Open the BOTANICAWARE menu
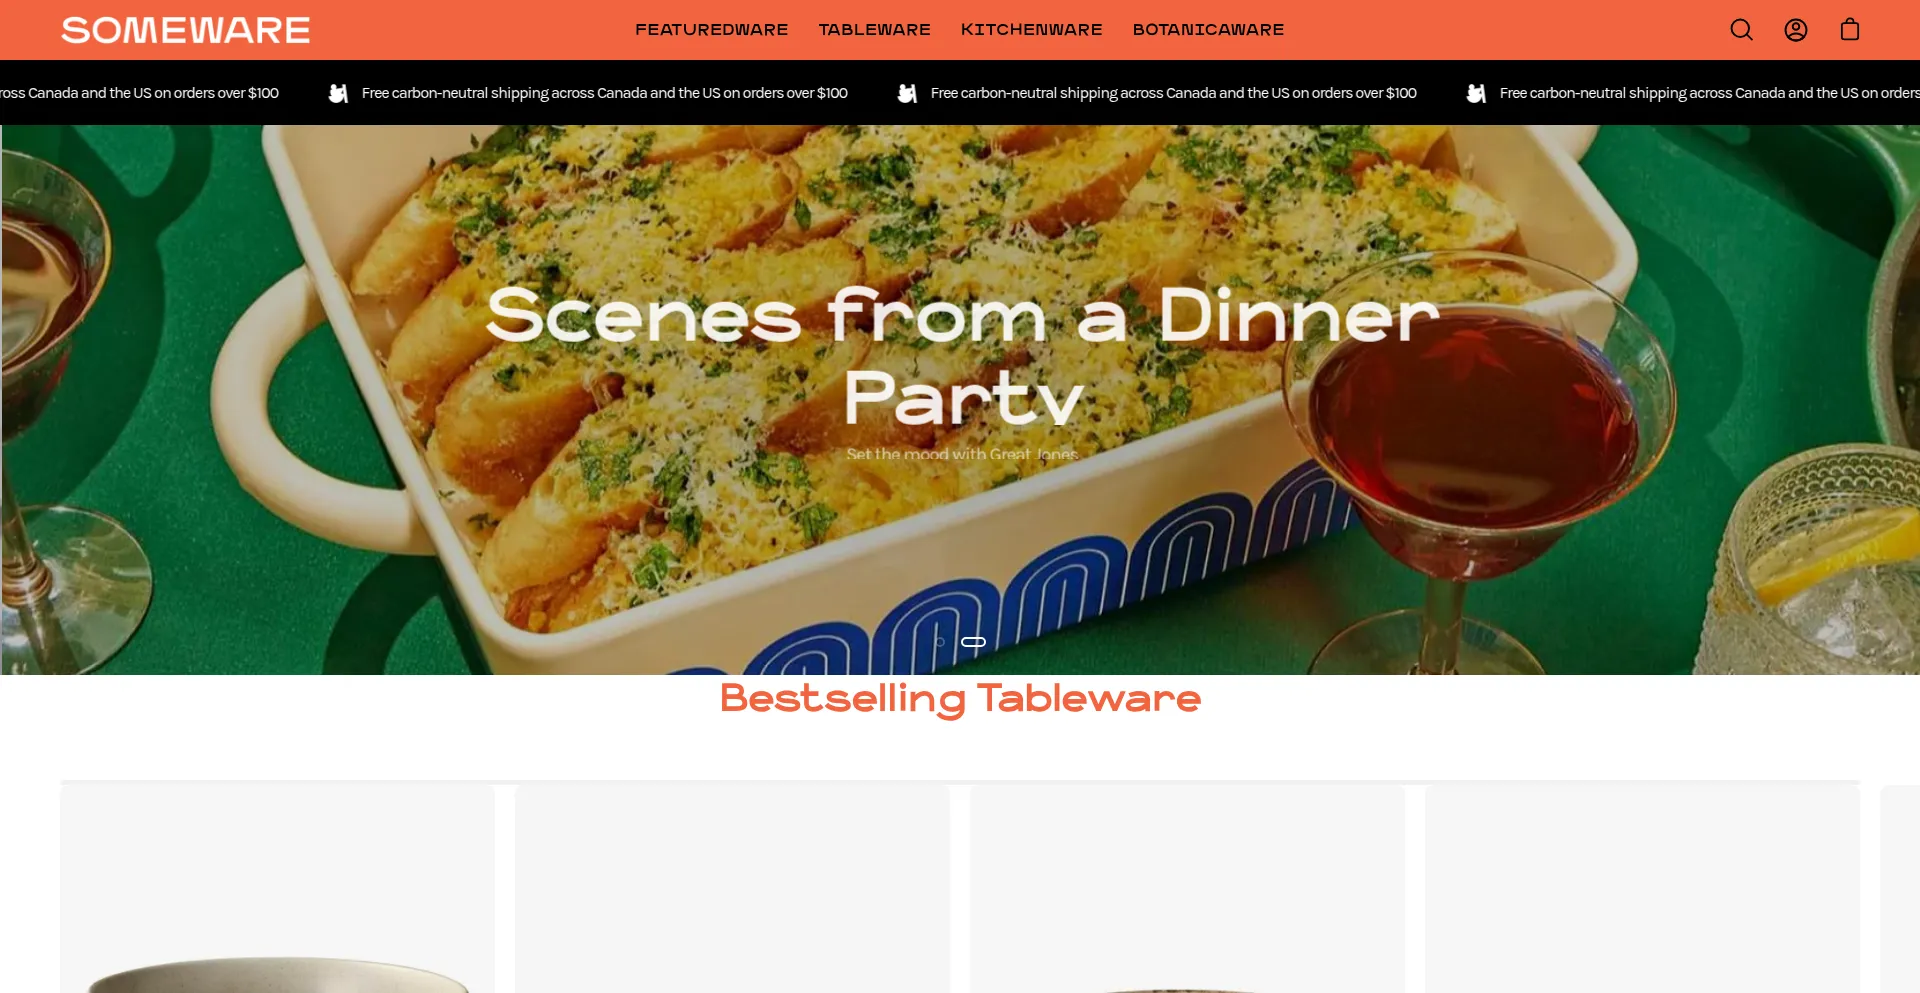Image resolution: width=1920 pixels, height=993 pixels. tap(1208, 30)
